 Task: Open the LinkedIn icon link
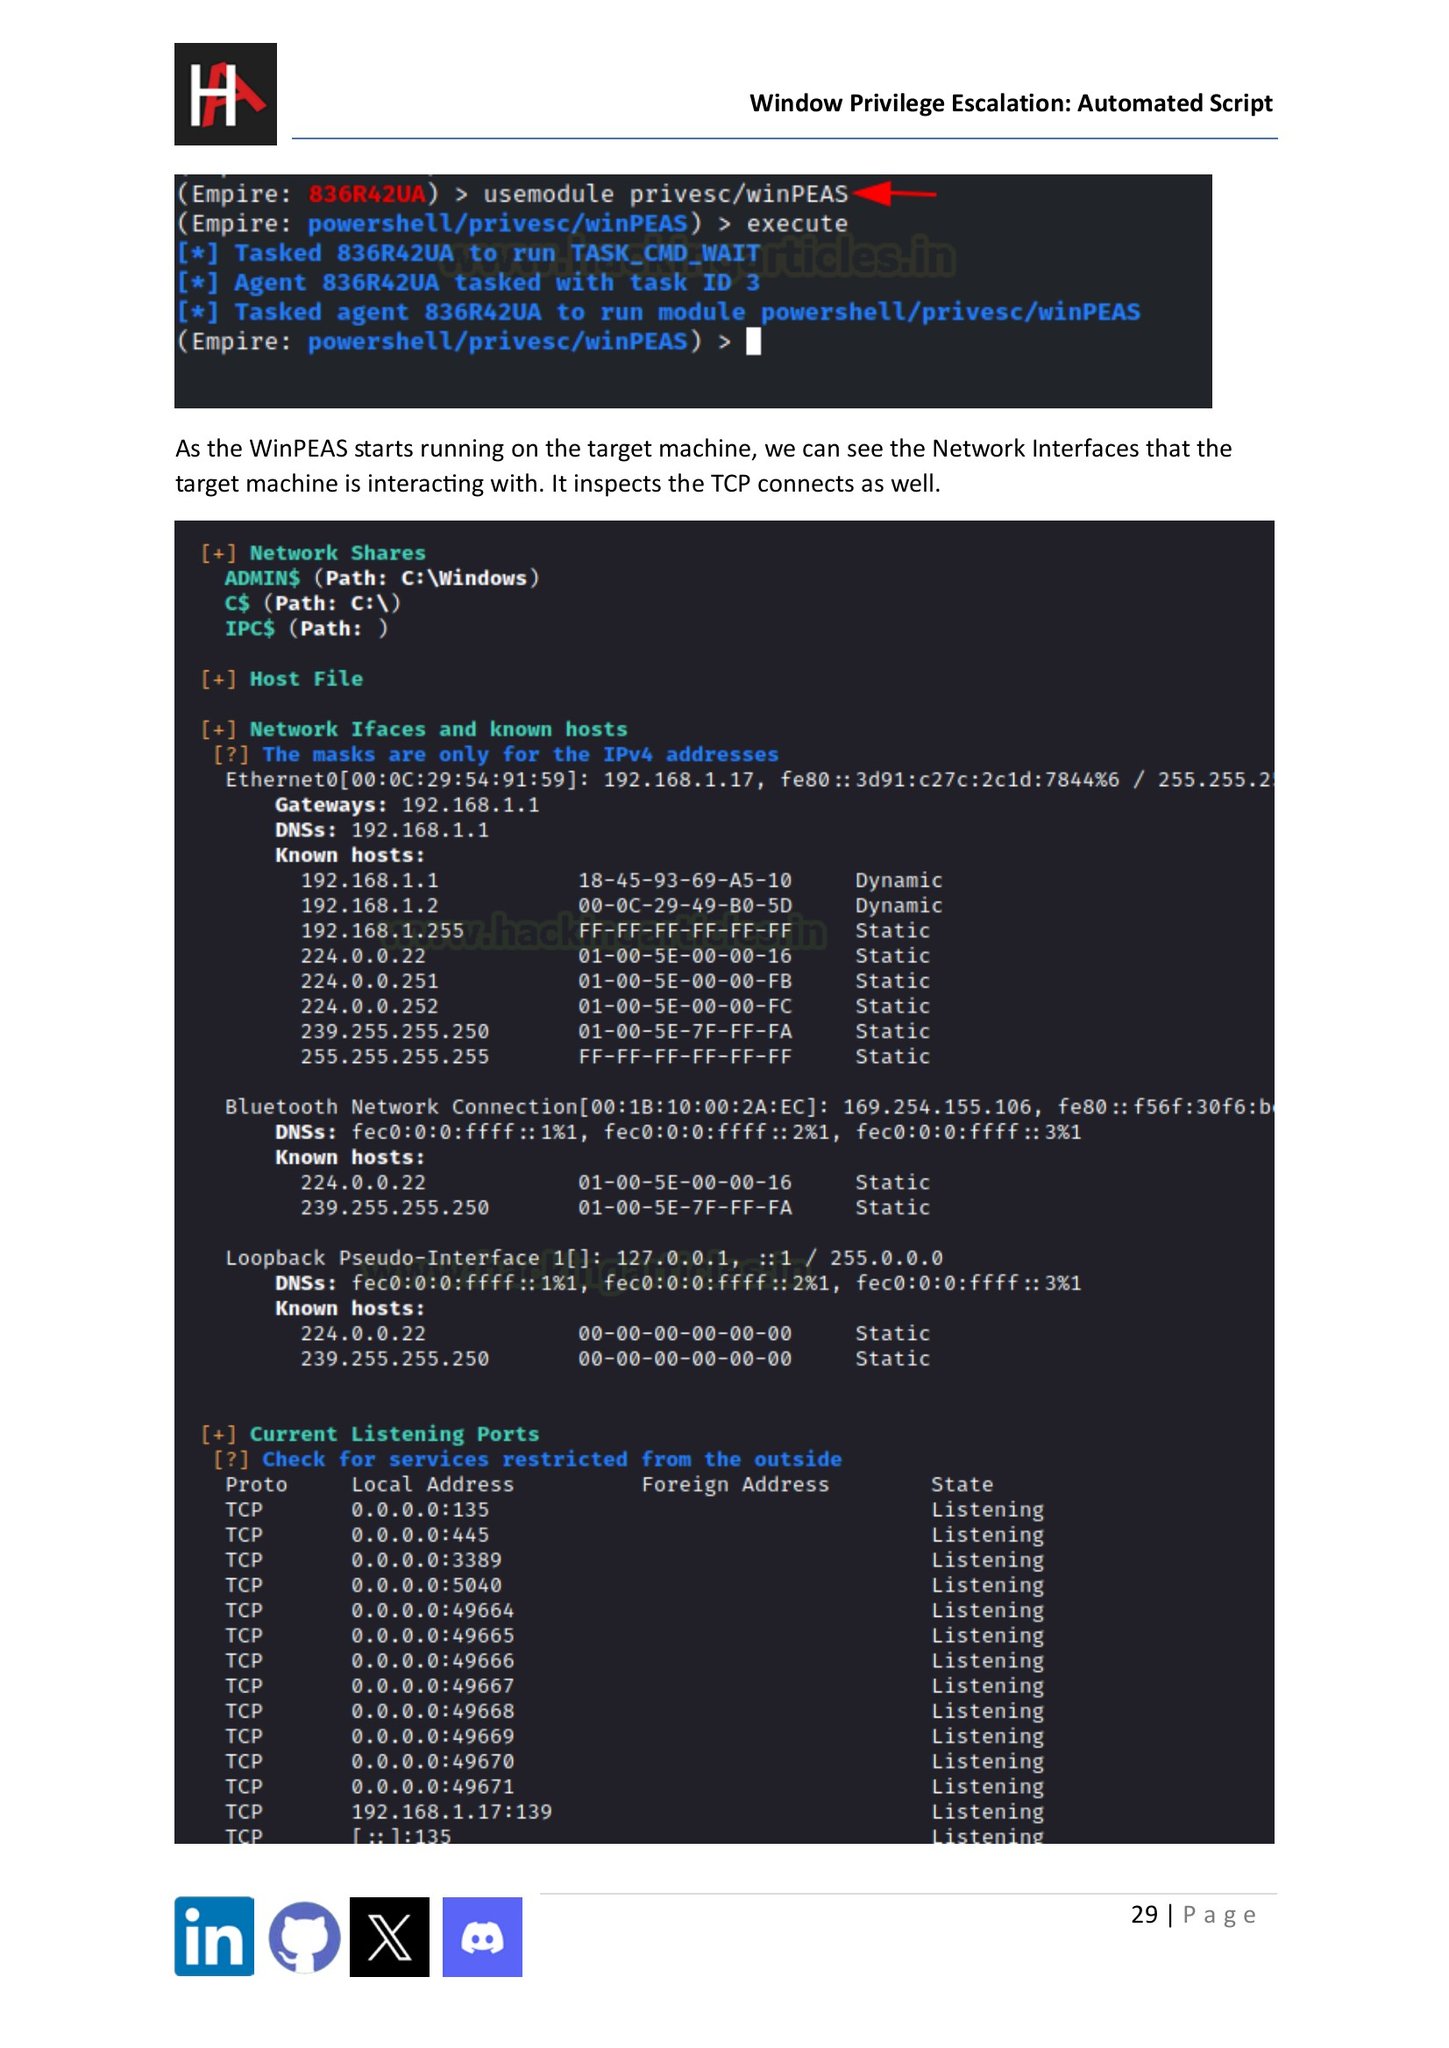214,1936
